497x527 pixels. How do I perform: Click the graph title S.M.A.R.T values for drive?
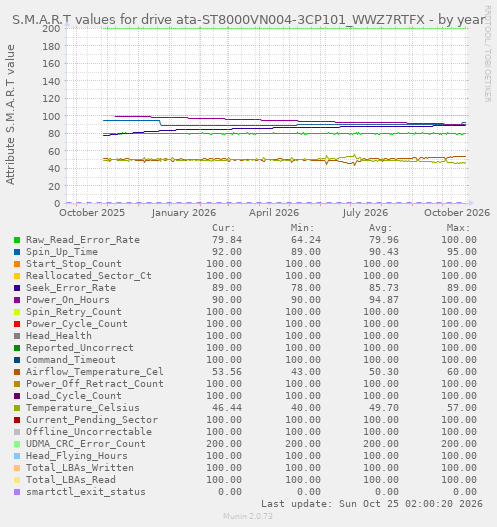pyautogui.click(x=249, y=20)
